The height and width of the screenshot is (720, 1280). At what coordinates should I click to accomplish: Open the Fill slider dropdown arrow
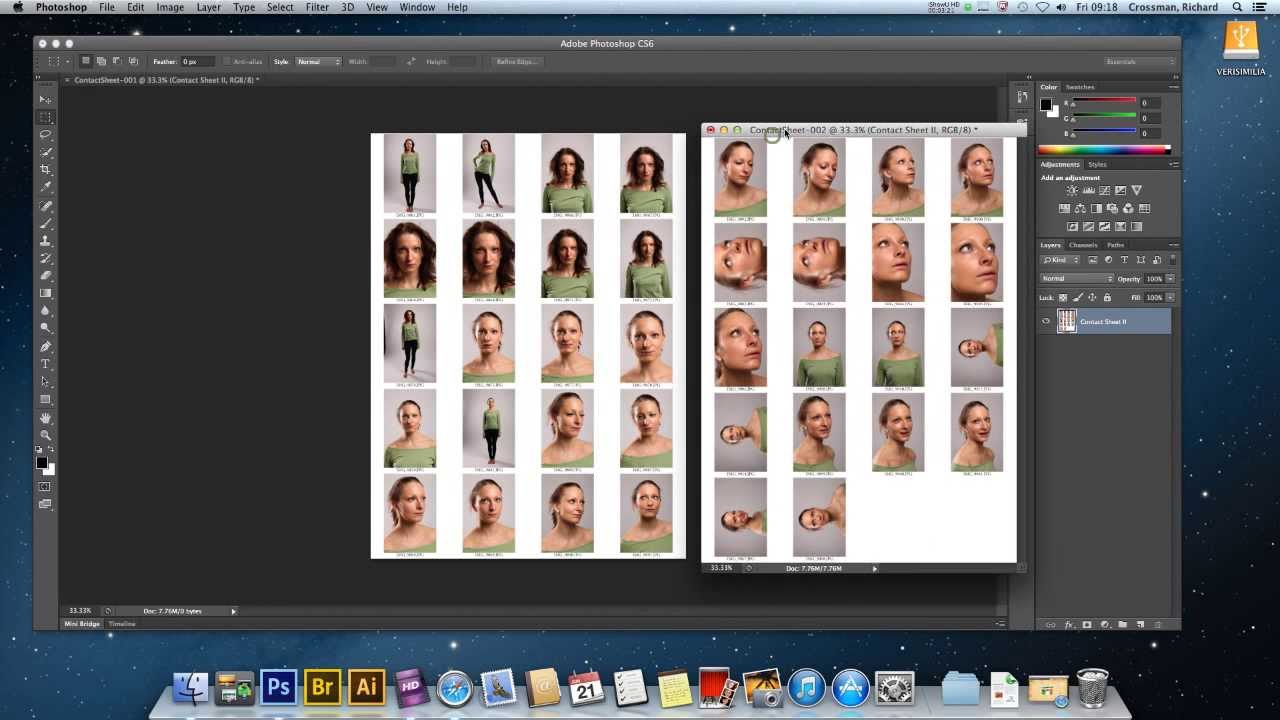click(x=1171, y=297)
